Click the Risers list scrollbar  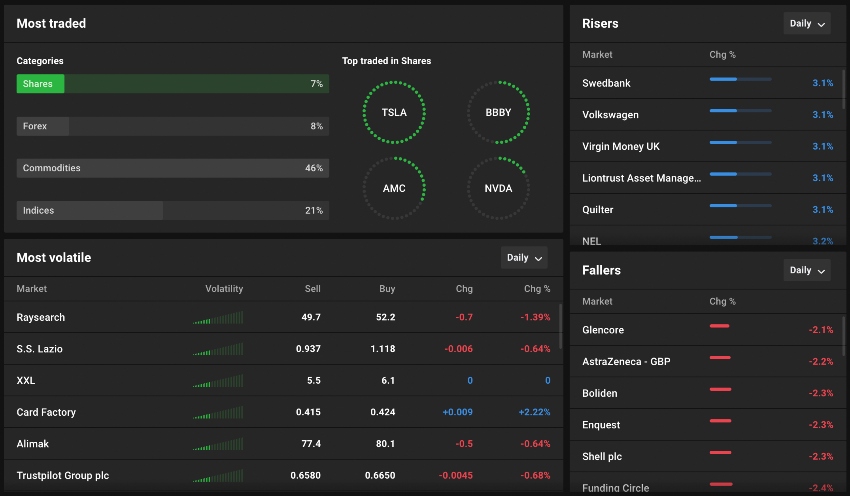tap(843, 89)
